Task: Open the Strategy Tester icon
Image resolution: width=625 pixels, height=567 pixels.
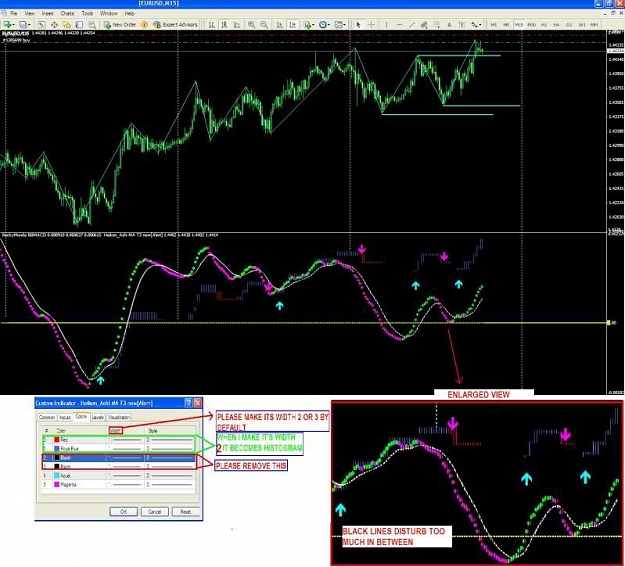Action: (92, 25)
